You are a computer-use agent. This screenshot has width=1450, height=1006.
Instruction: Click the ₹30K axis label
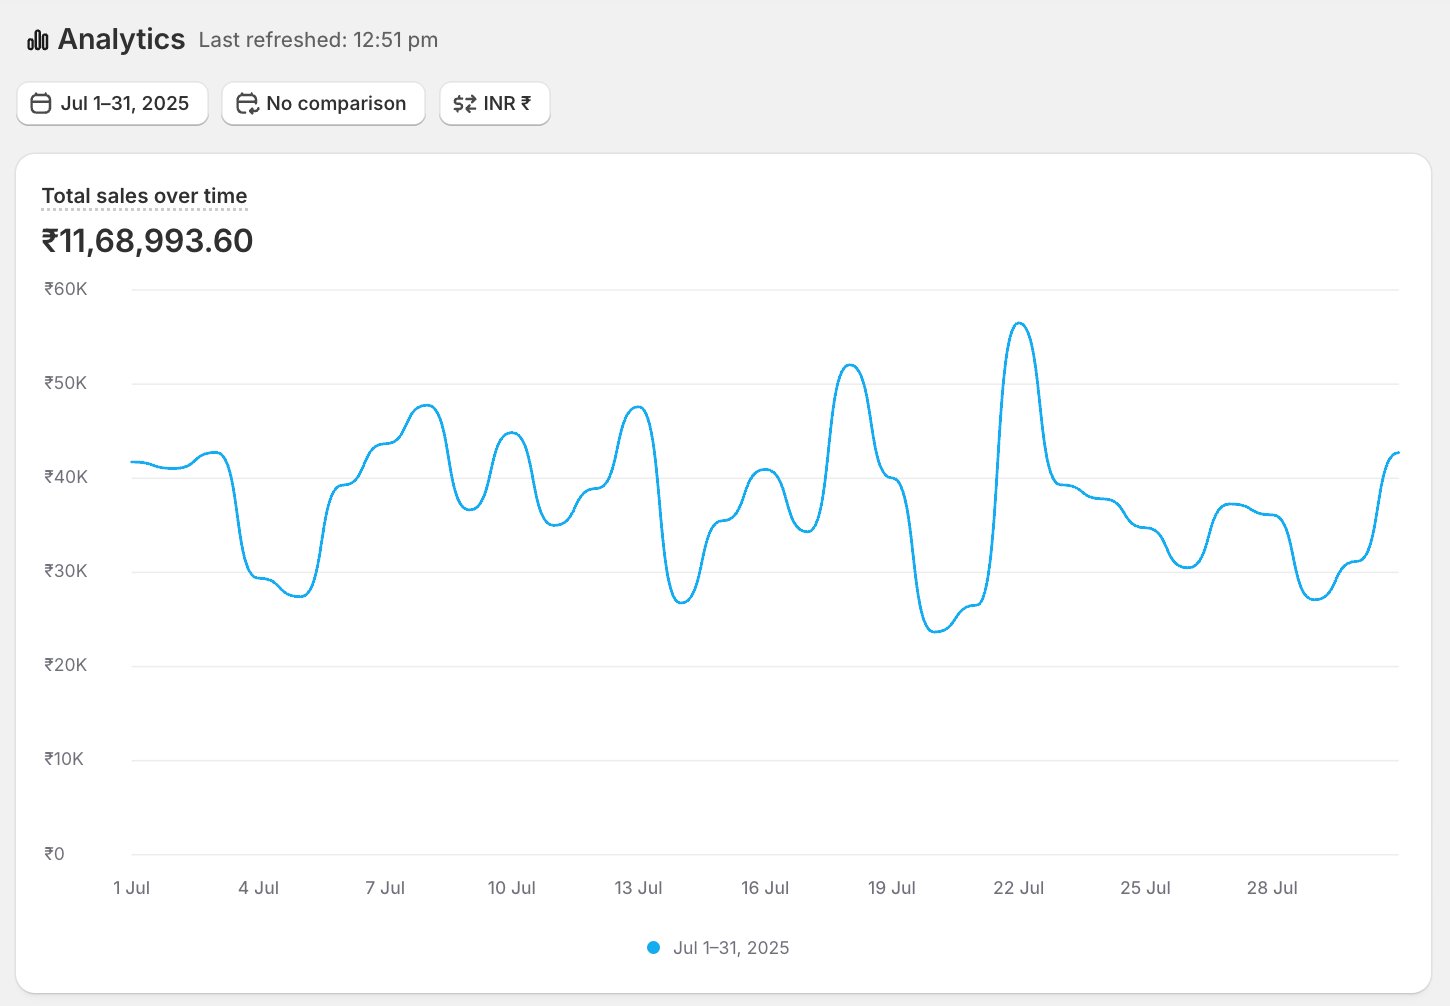(66, 571)
